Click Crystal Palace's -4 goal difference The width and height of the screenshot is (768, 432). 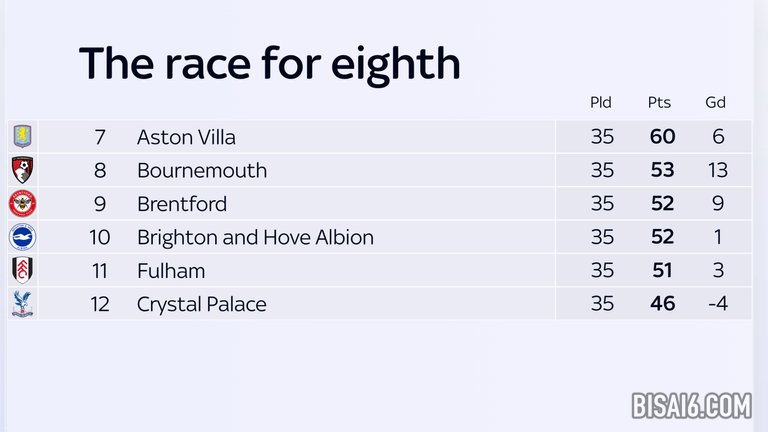pyautogui.click(x=718, y=304)
